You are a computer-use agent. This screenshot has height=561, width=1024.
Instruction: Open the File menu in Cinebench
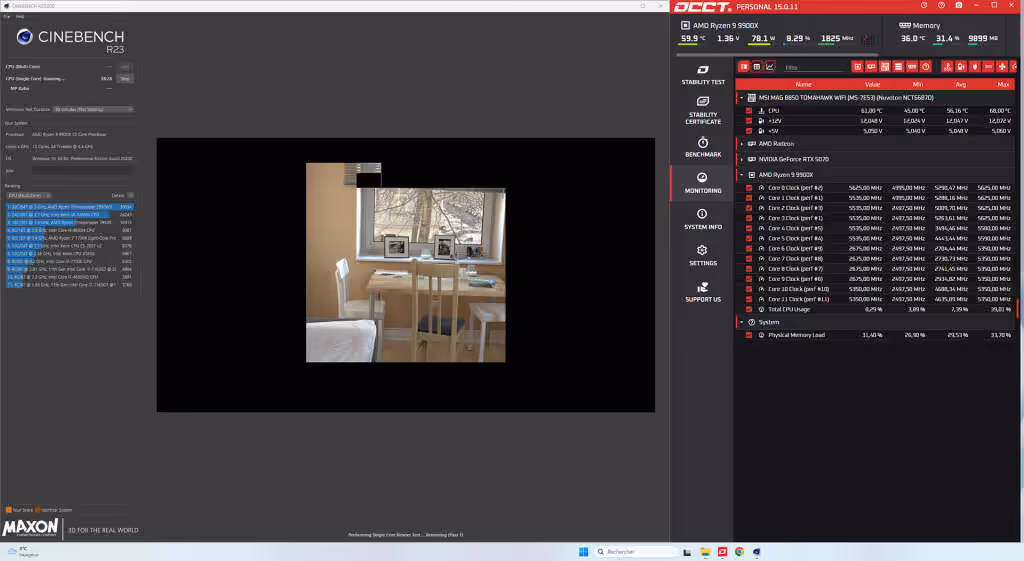[x=7, y=17]
